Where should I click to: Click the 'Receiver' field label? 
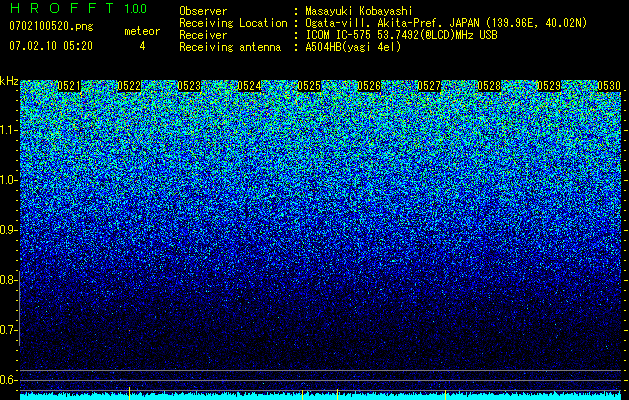[x=203, y=35]
